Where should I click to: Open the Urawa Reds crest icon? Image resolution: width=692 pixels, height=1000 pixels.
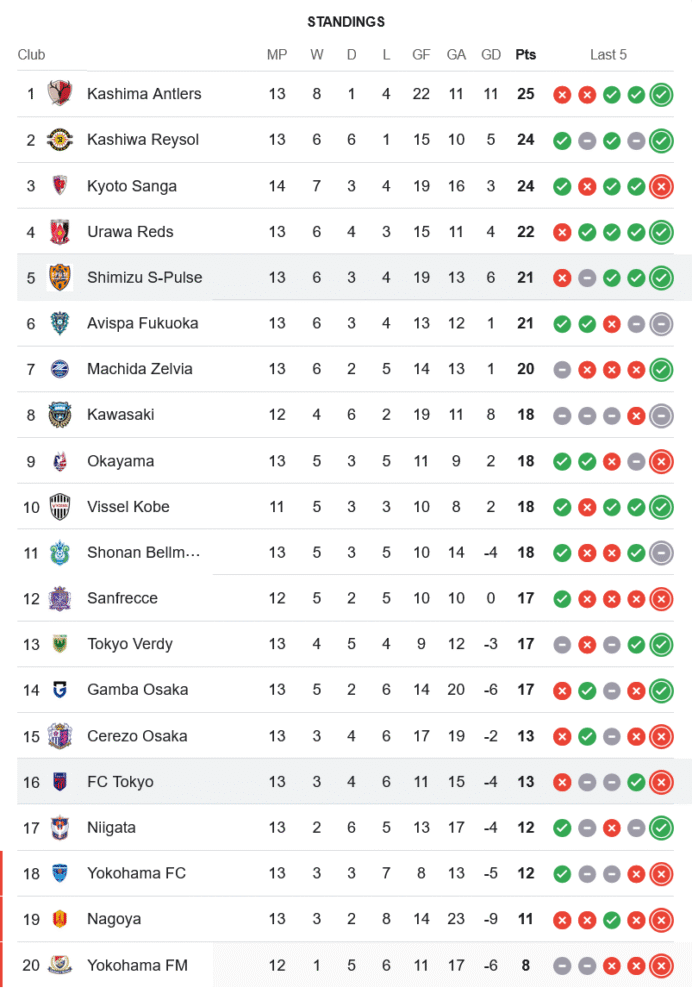tap(60, 232)
